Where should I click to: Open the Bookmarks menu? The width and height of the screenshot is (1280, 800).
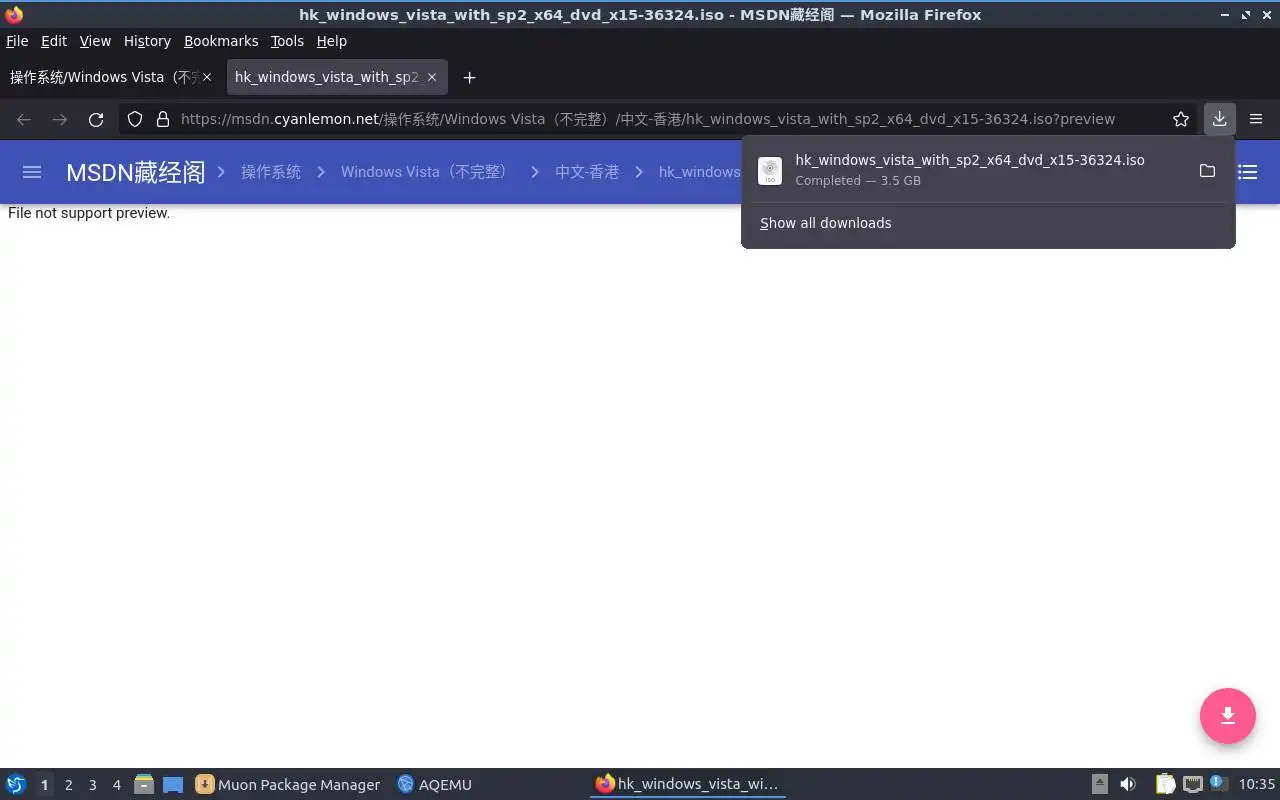click(221, 41)
